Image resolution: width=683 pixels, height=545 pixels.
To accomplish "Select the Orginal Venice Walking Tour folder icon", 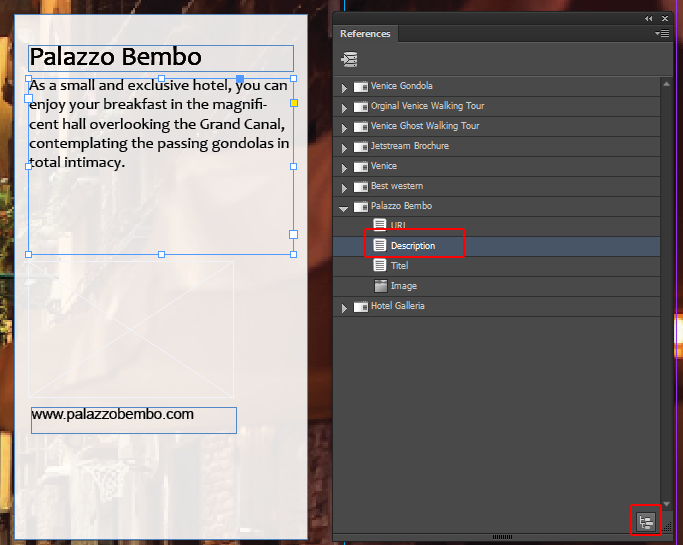I will tap(361, 107).
